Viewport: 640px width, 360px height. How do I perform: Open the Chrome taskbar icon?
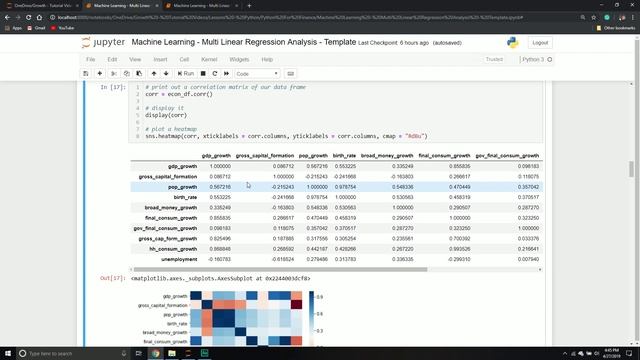pos(156,353)
